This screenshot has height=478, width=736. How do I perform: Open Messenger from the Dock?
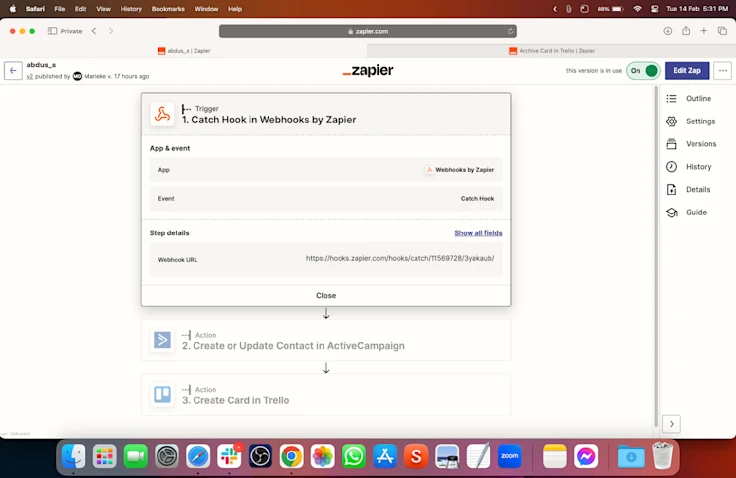coord(586,456)
